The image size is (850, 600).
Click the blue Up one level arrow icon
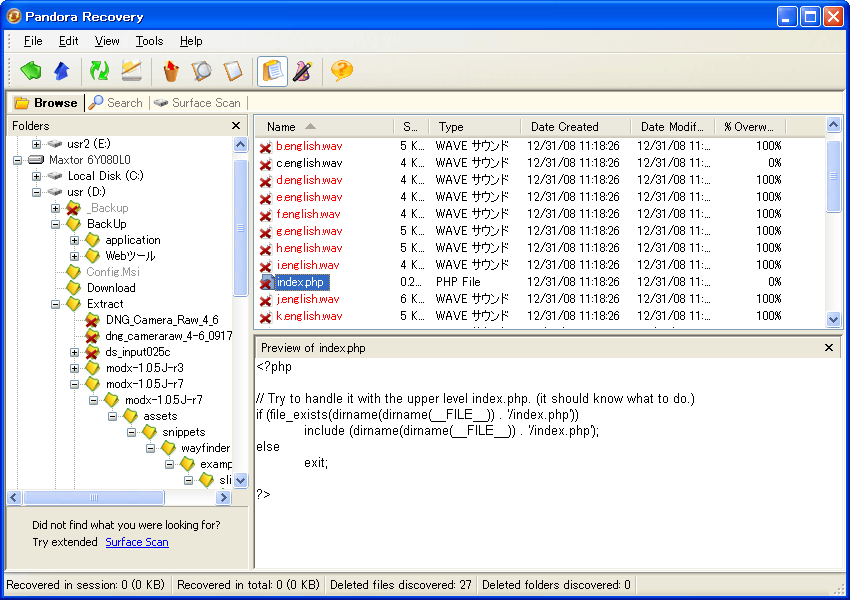pyautogui.click(x=62, y=70)
